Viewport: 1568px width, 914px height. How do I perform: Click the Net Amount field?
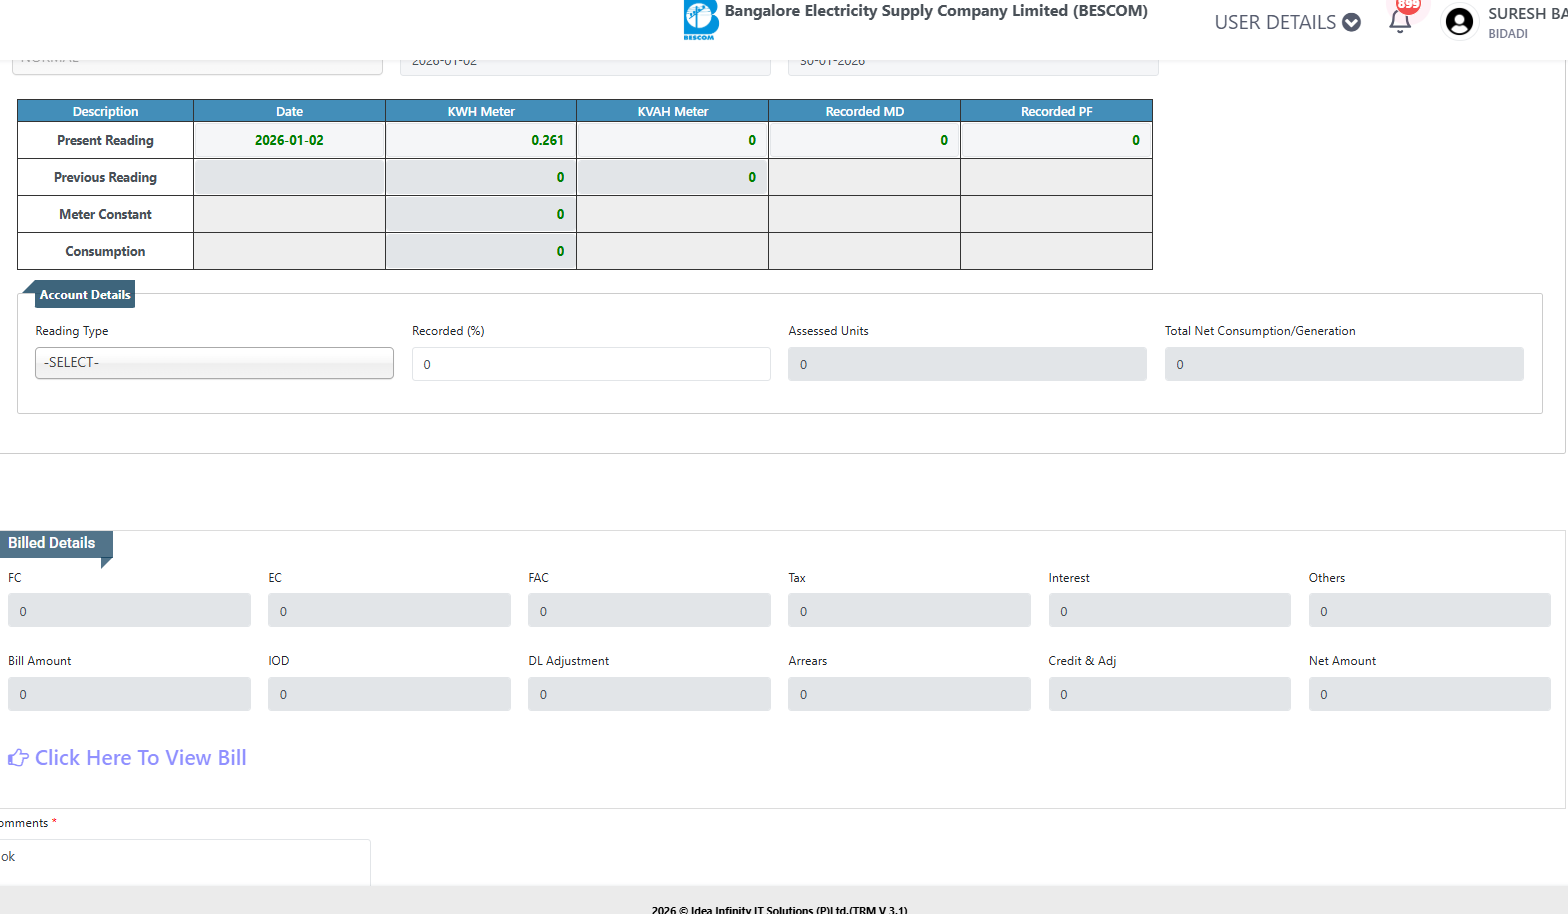pos(1429,694)
